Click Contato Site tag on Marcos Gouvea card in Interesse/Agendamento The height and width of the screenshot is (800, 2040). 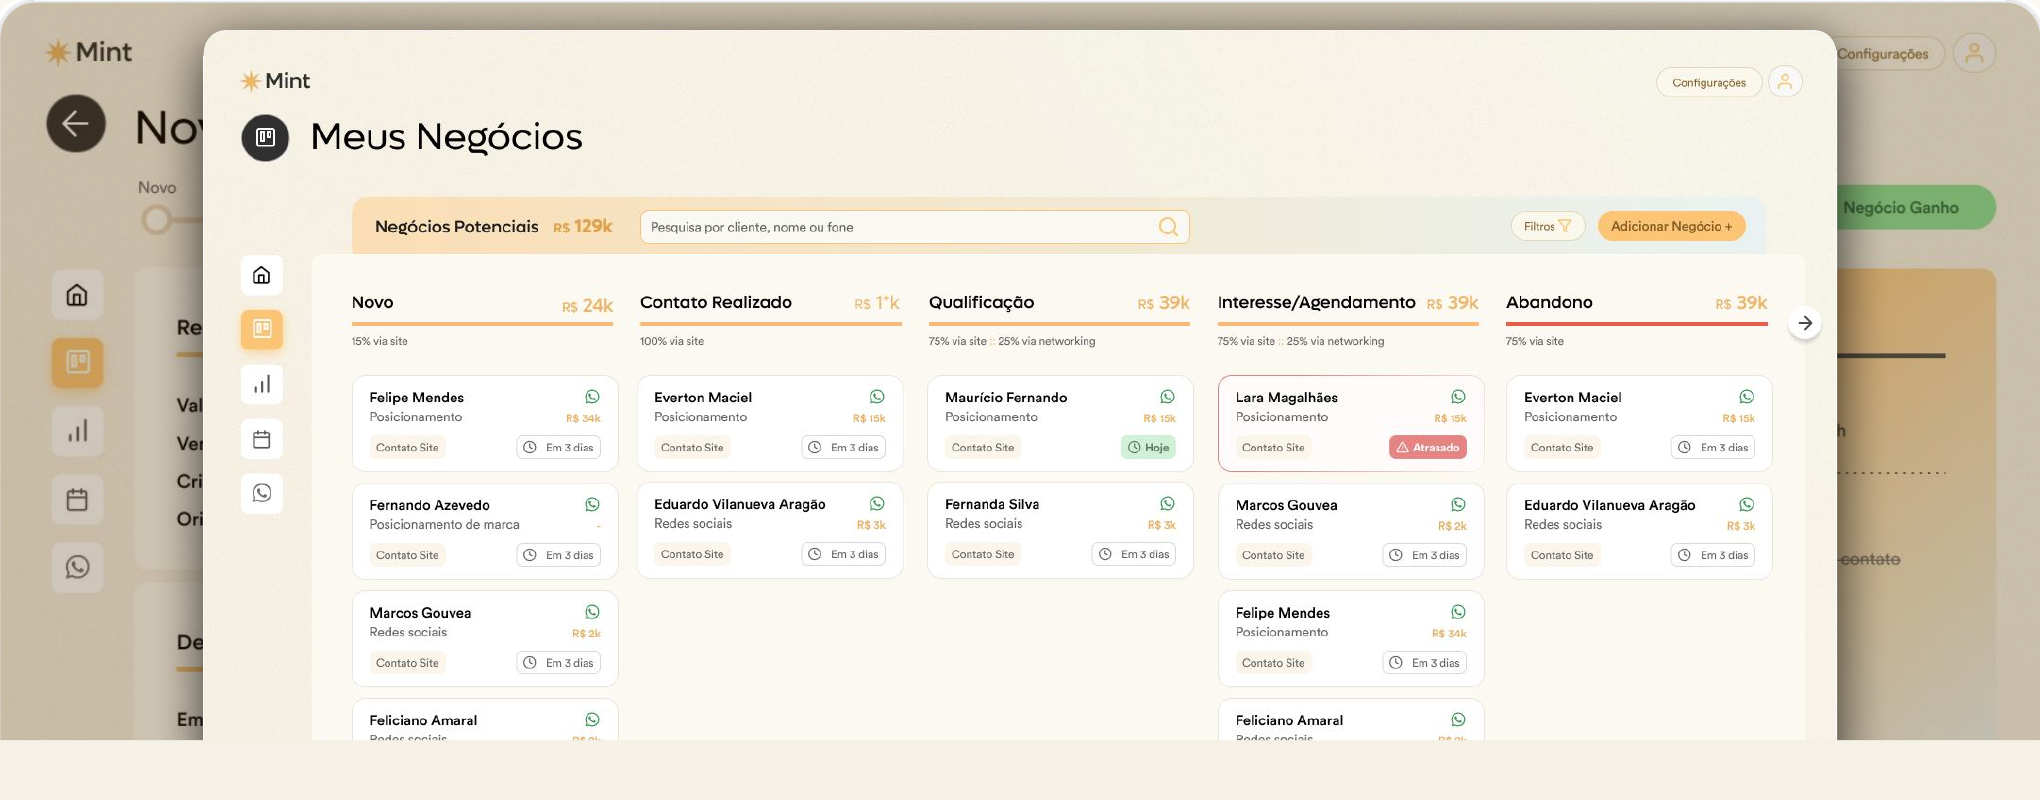1273,555
